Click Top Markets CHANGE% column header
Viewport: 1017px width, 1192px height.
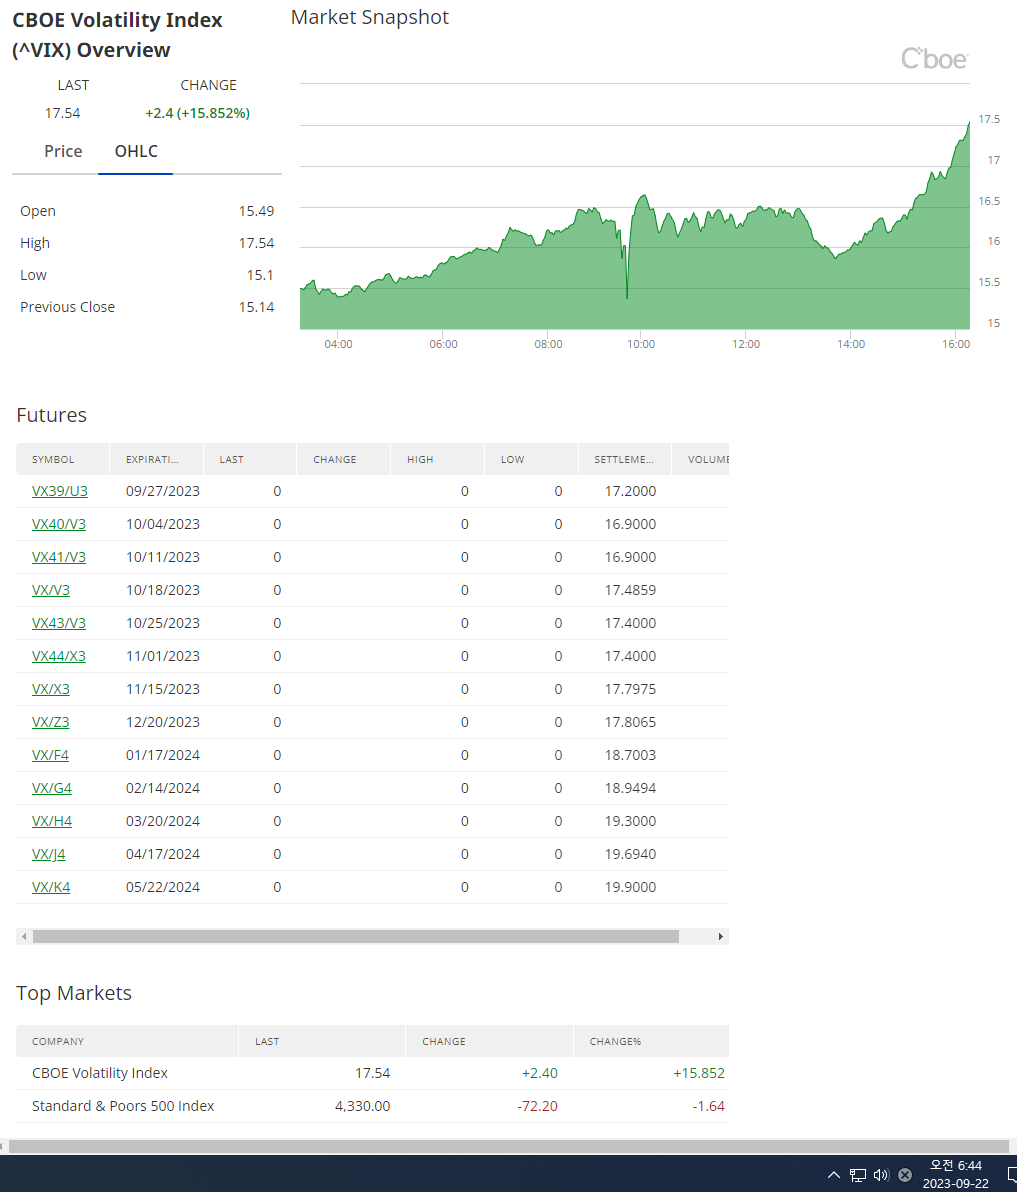pyautogui.click(x=651, y=1041)
